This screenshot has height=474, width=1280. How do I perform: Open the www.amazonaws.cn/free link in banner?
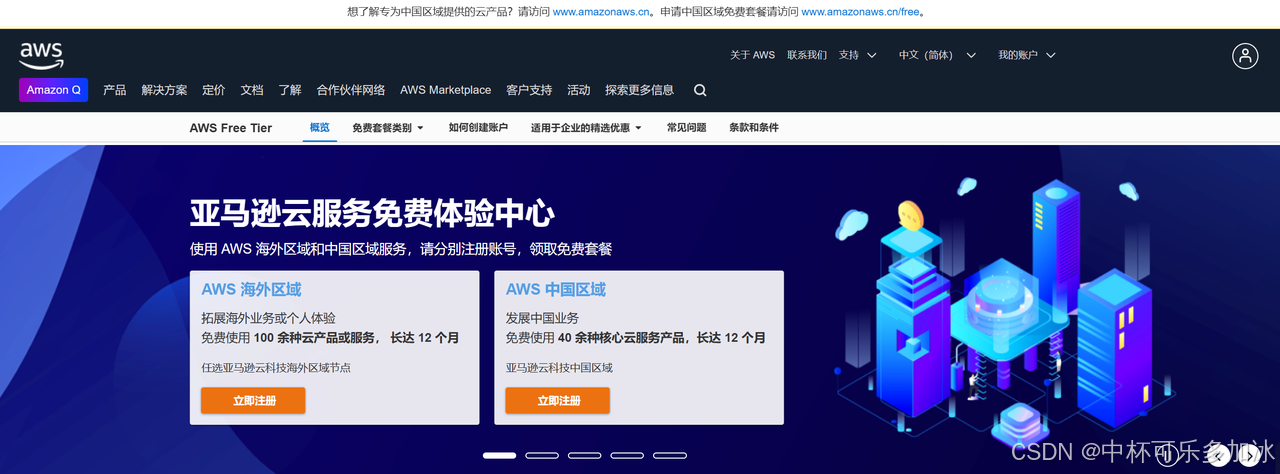click(860, 12)
